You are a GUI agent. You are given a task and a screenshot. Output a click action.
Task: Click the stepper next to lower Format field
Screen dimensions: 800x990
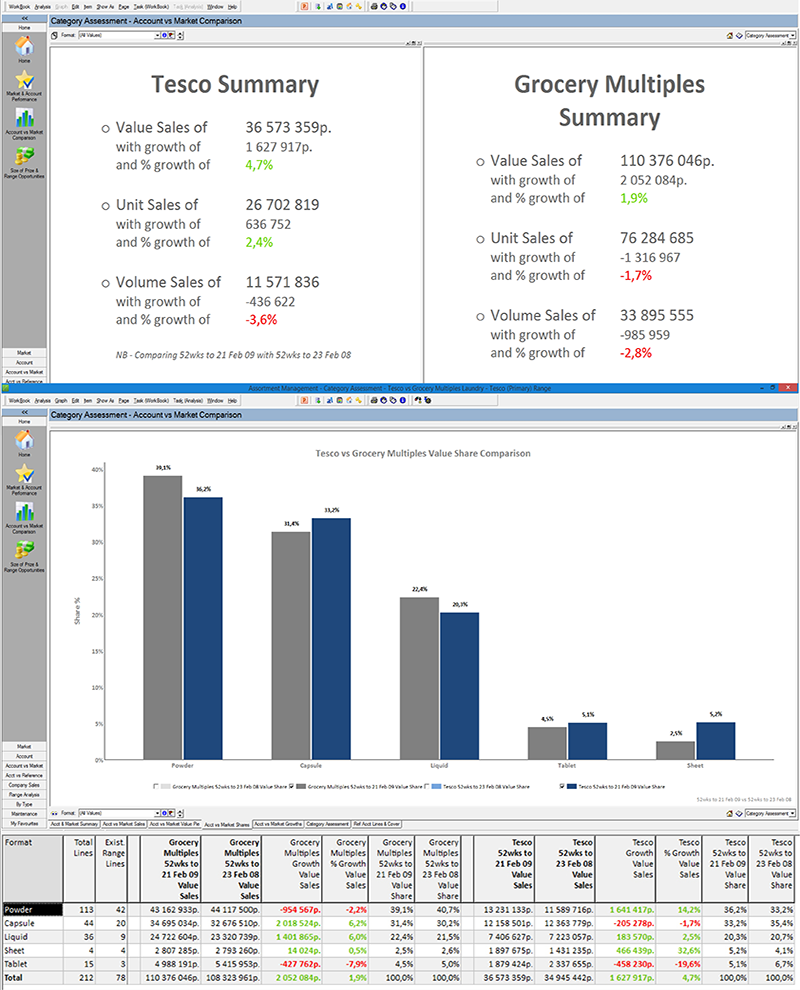pos(181,813)
